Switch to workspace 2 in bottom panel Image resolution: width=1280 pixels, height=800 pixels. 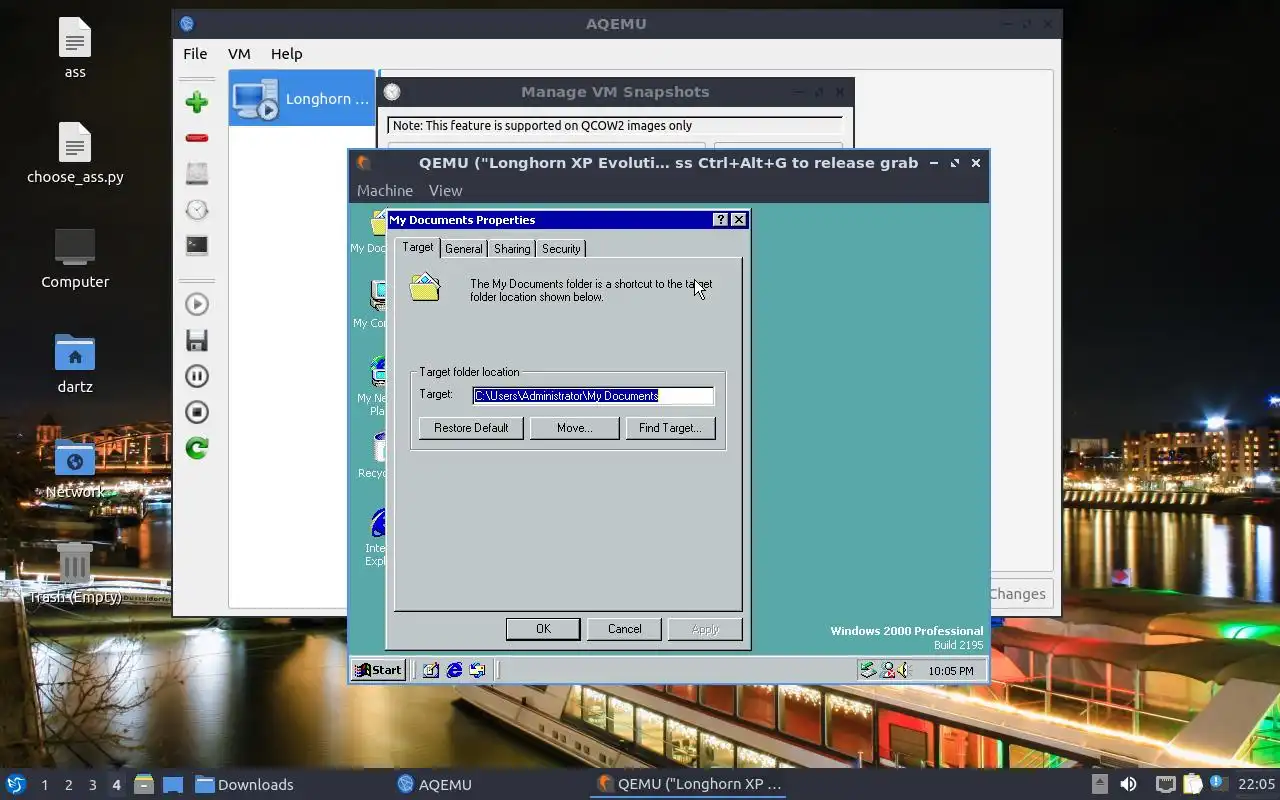coord(69,785)
